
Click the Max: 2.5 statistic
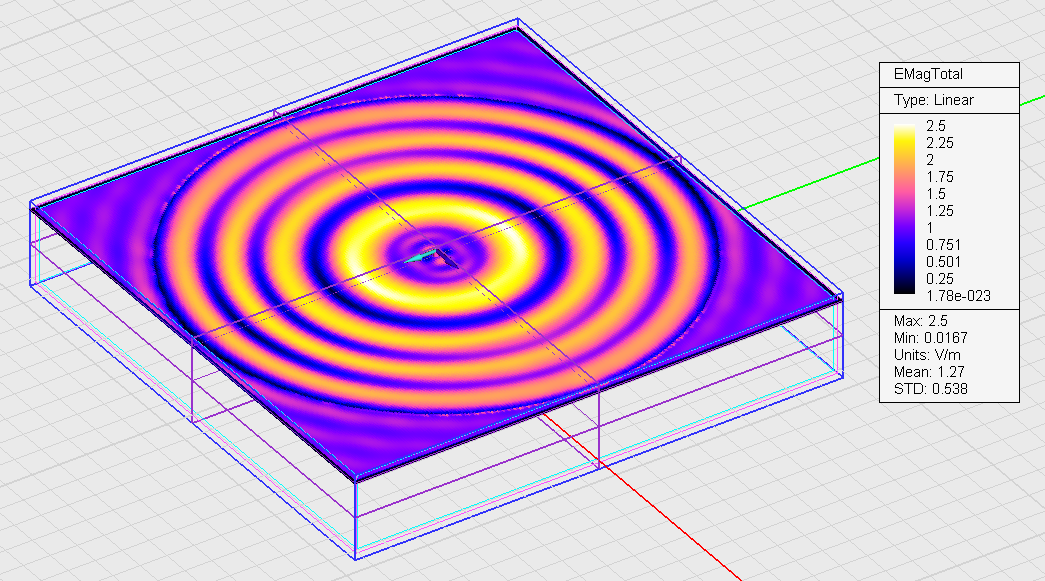(918, 320)
